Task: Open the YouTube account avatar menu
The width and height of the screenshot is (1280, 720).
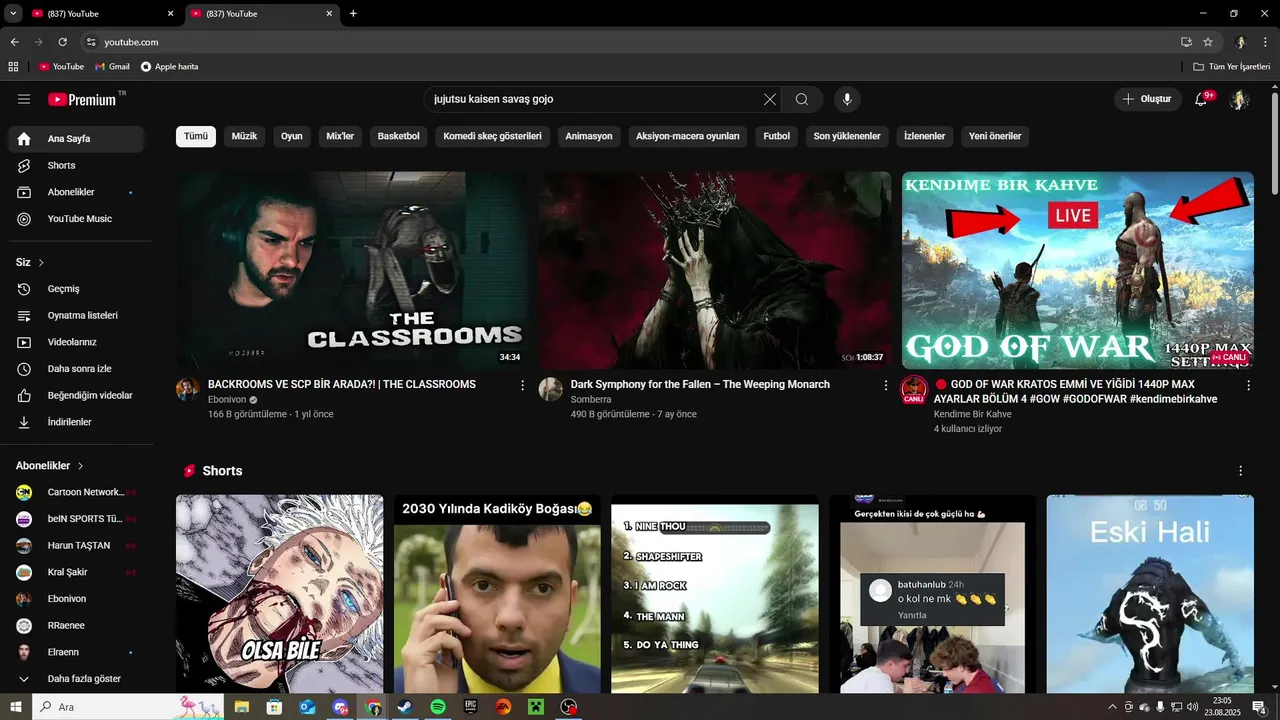Action: (1239, 99)
